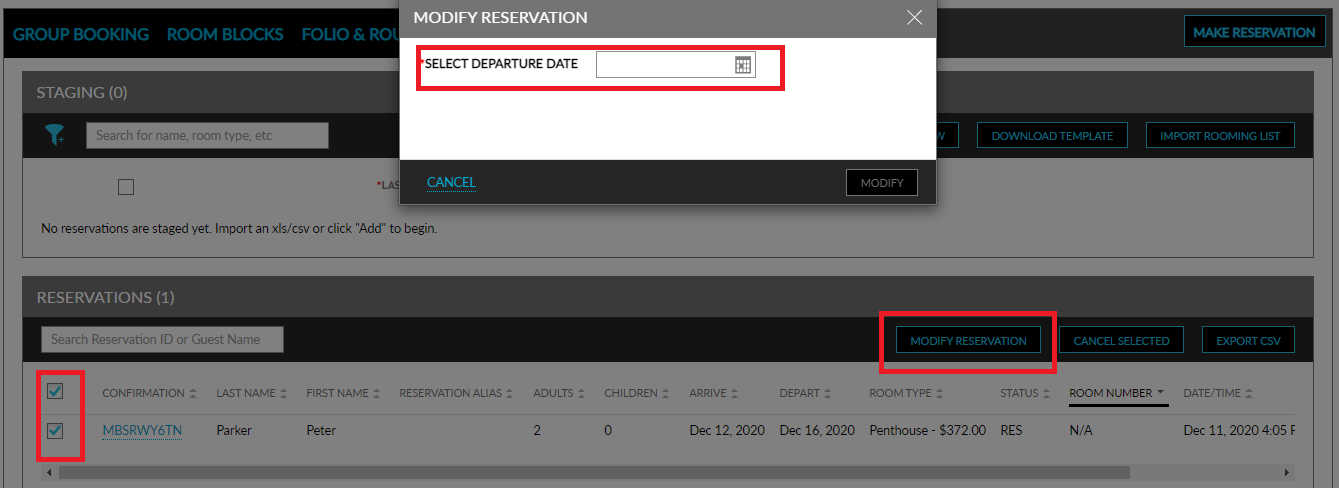Toggle the select-all reservations checkbox
This screenshot has width=1339, height=488.
(55, 392)
